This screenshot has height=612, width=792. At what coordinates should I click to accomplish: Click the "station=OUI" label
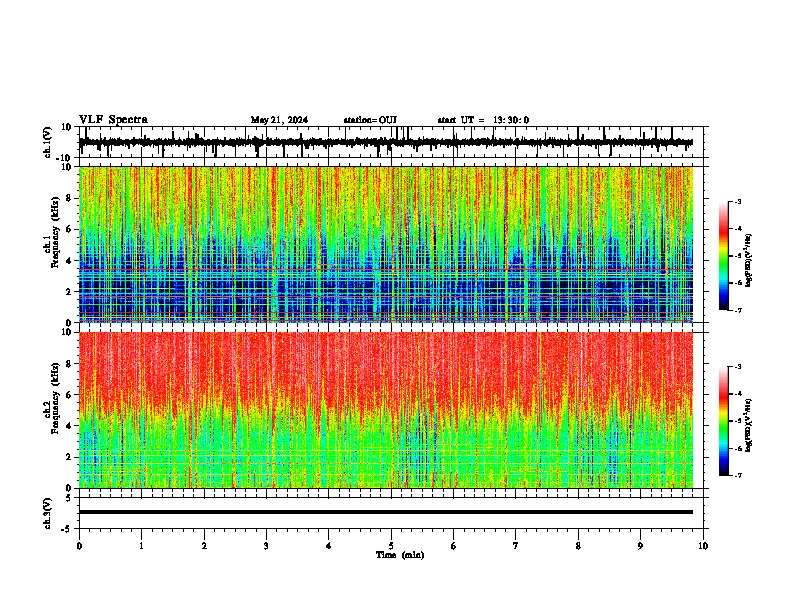tap(370, 120)
